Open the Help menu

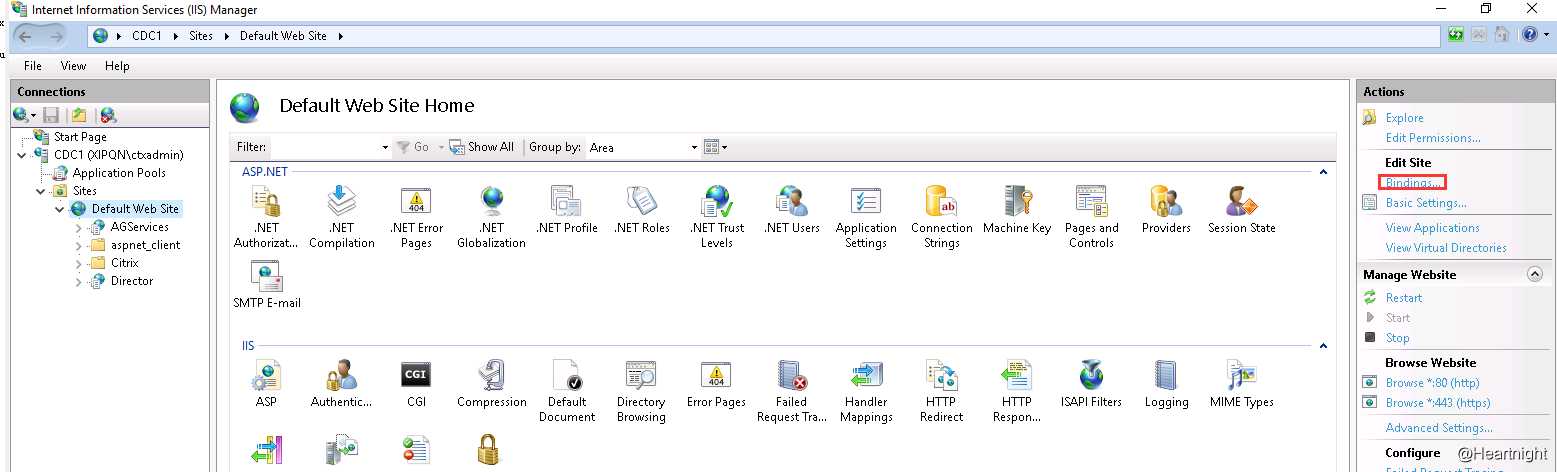pyautogui.click(x=117, y=66)
